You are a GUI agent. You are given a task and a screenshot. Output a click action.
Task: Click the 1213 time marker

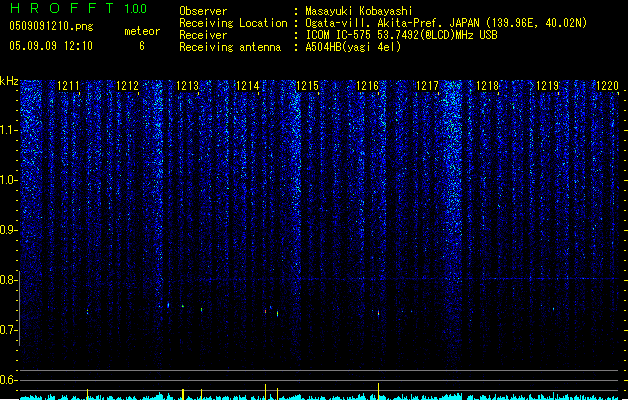point(188,86)
